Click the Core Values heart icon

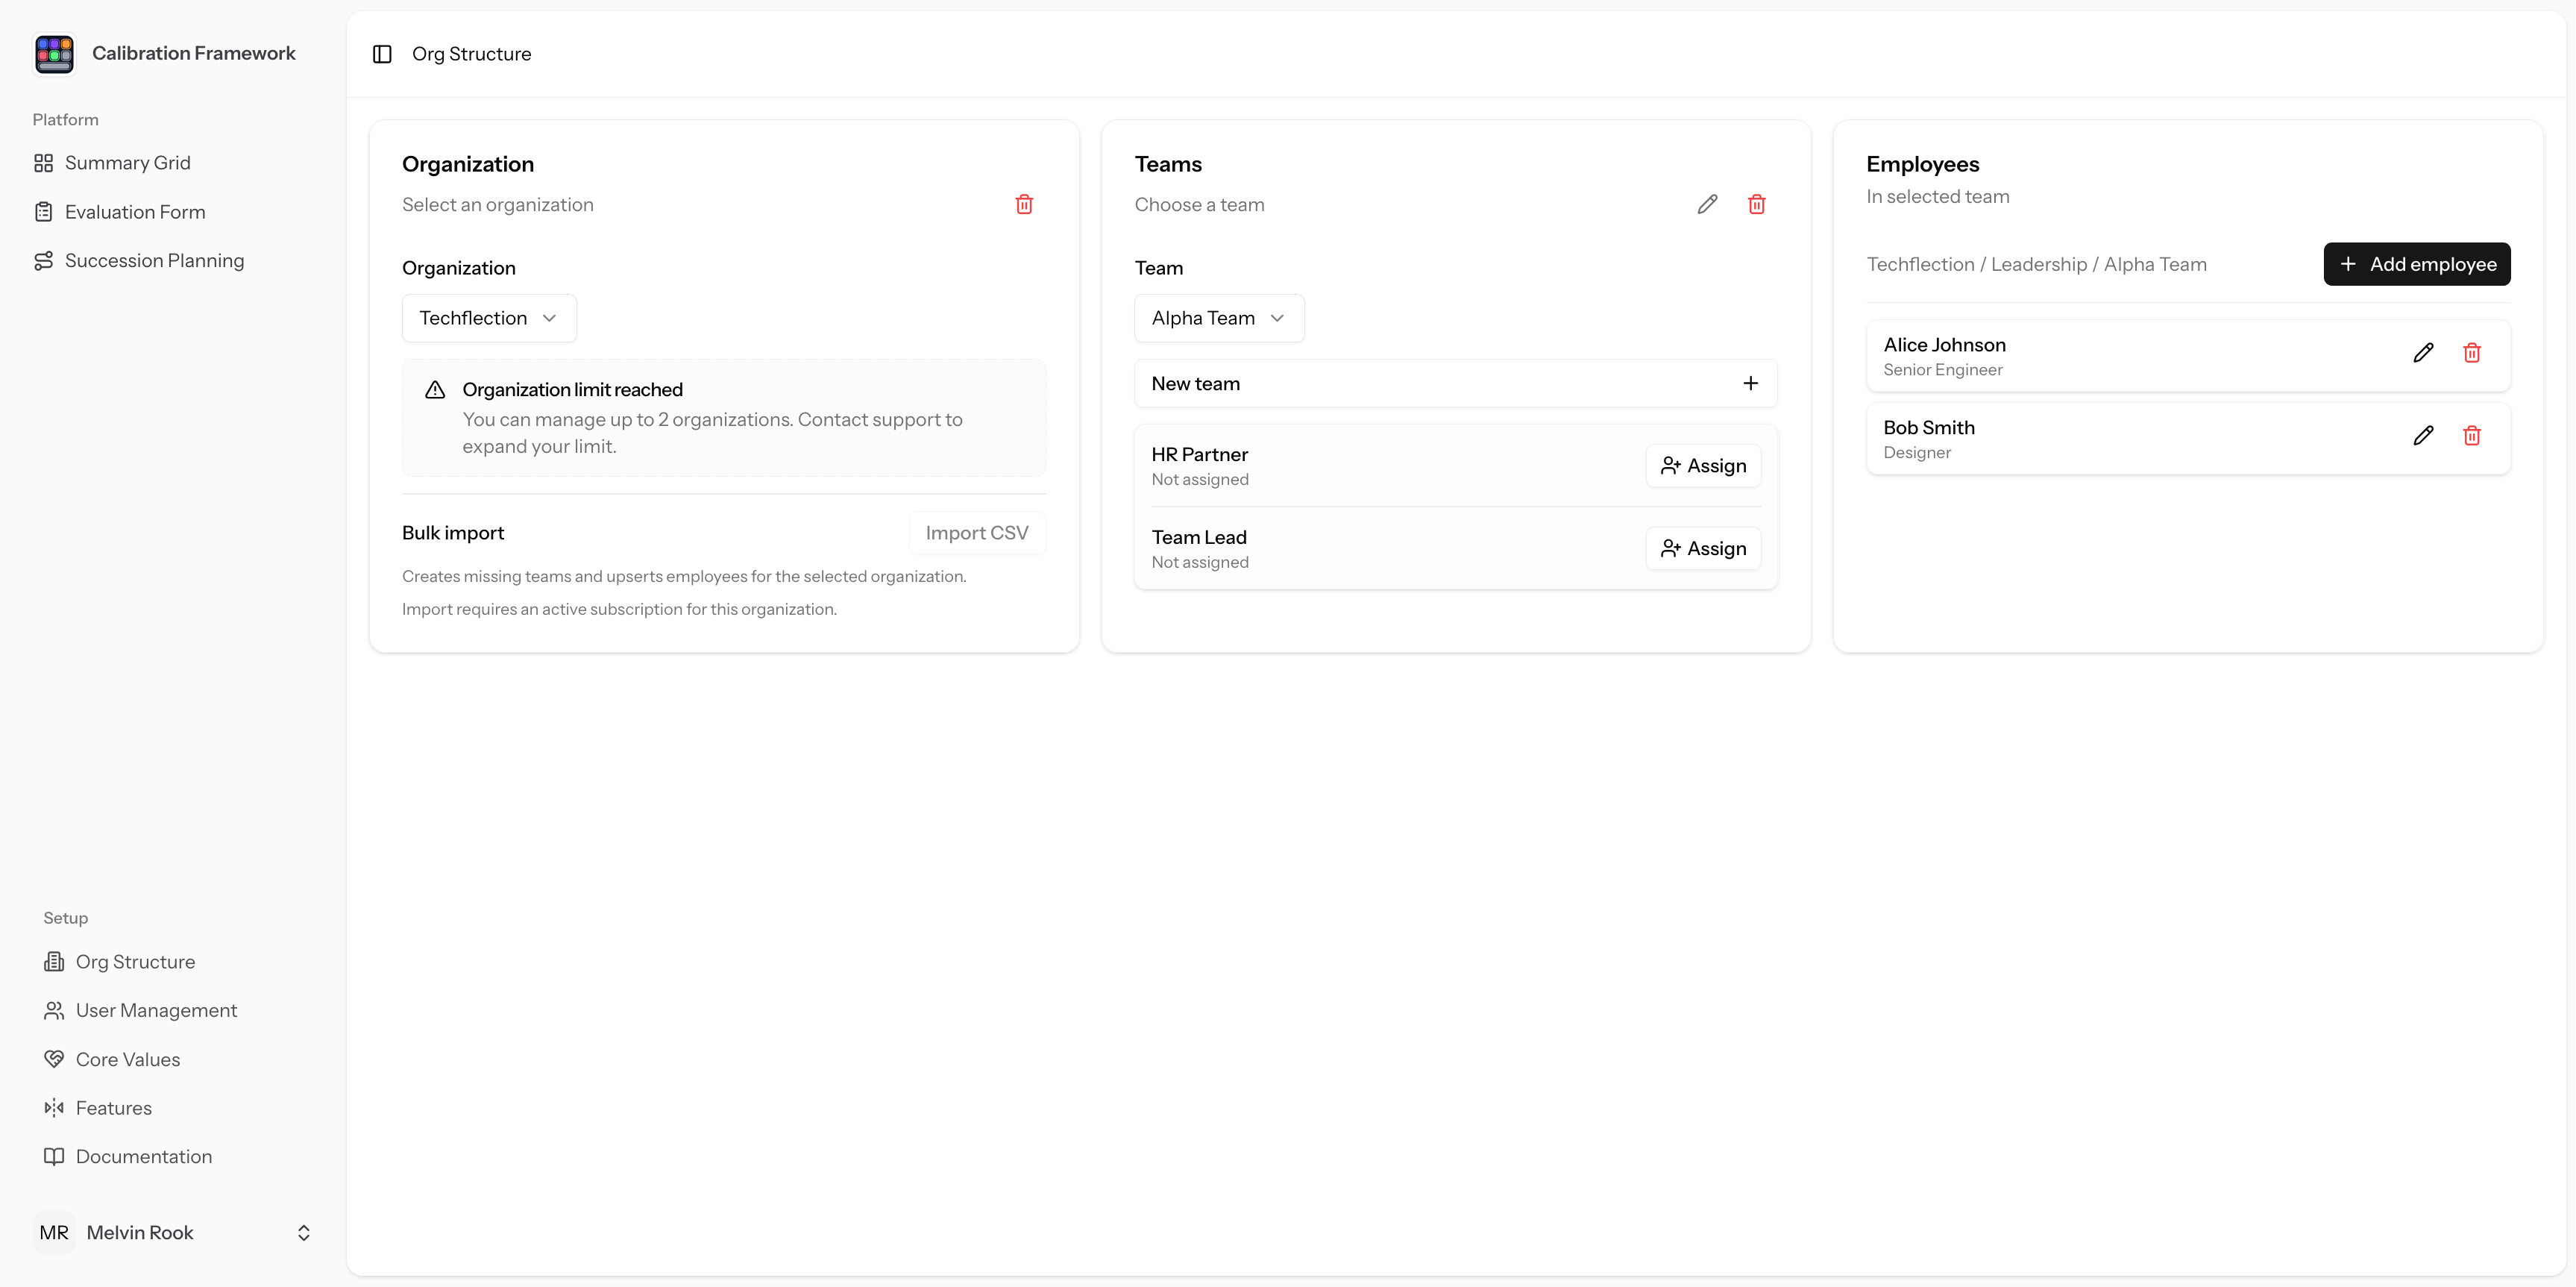click(54, 1060)
